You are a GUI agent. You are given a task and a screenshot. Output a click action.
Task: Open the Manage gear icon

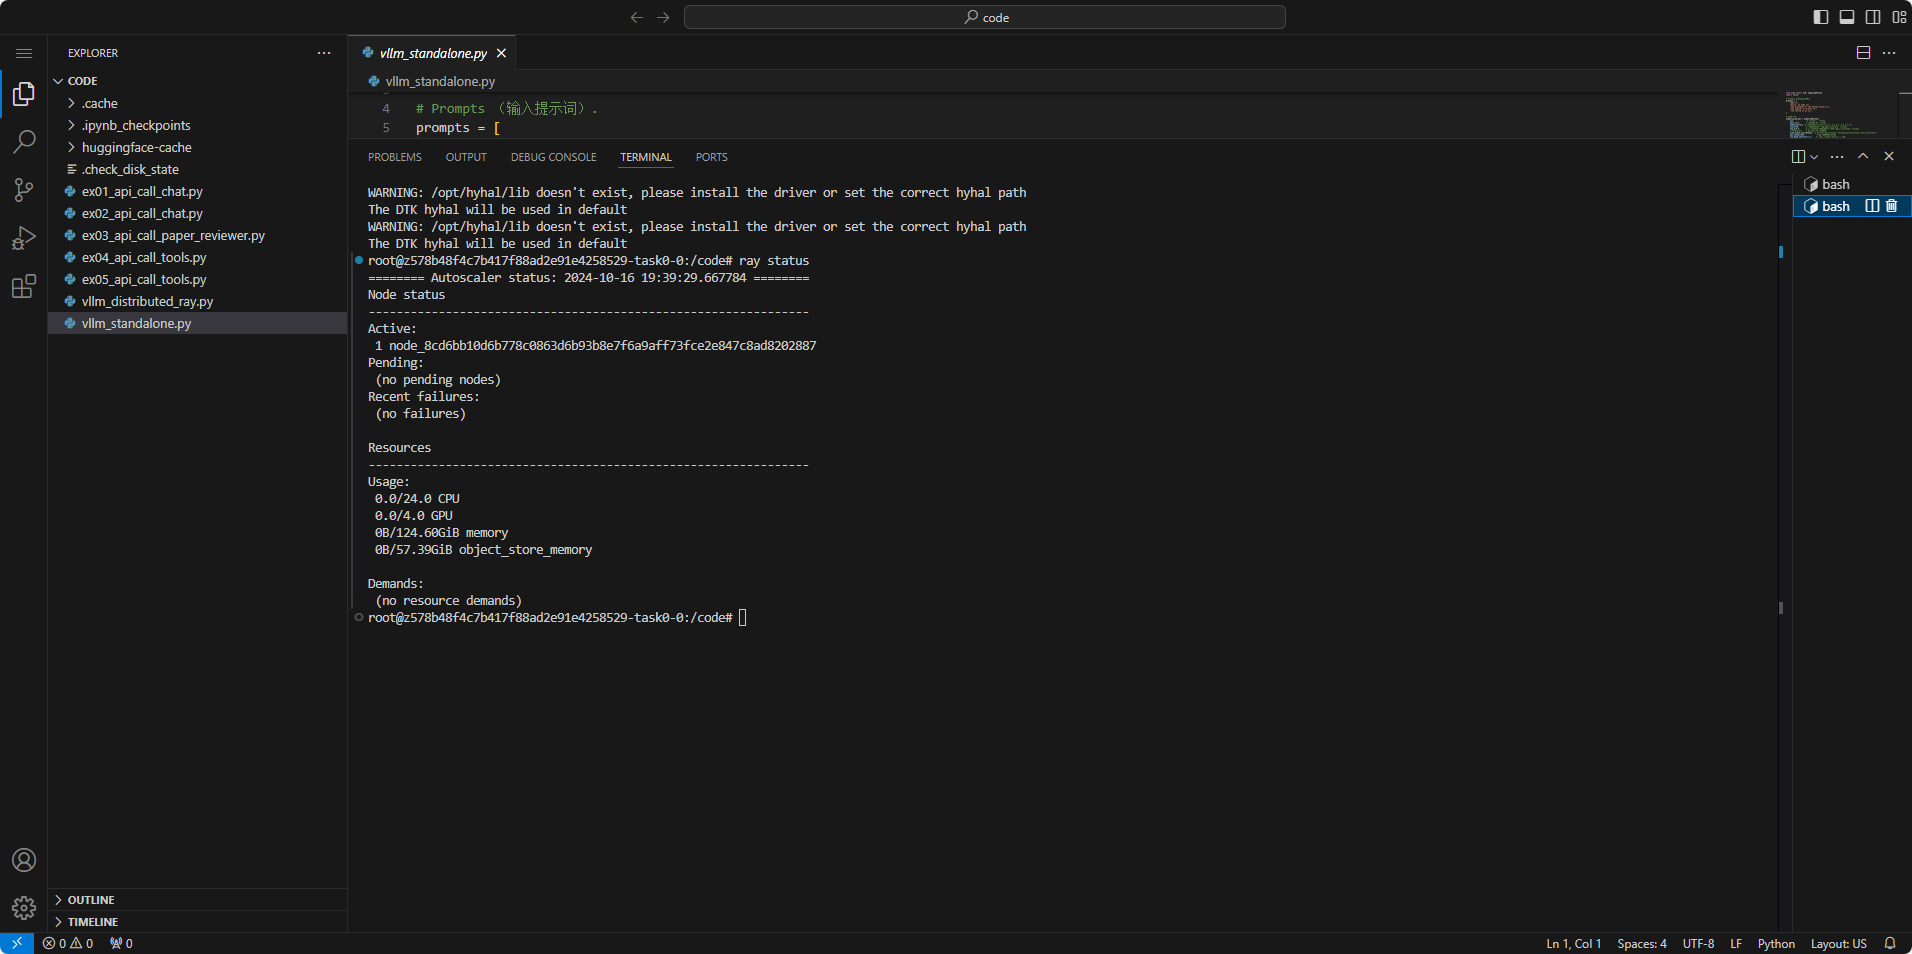[x=24, y=908]
